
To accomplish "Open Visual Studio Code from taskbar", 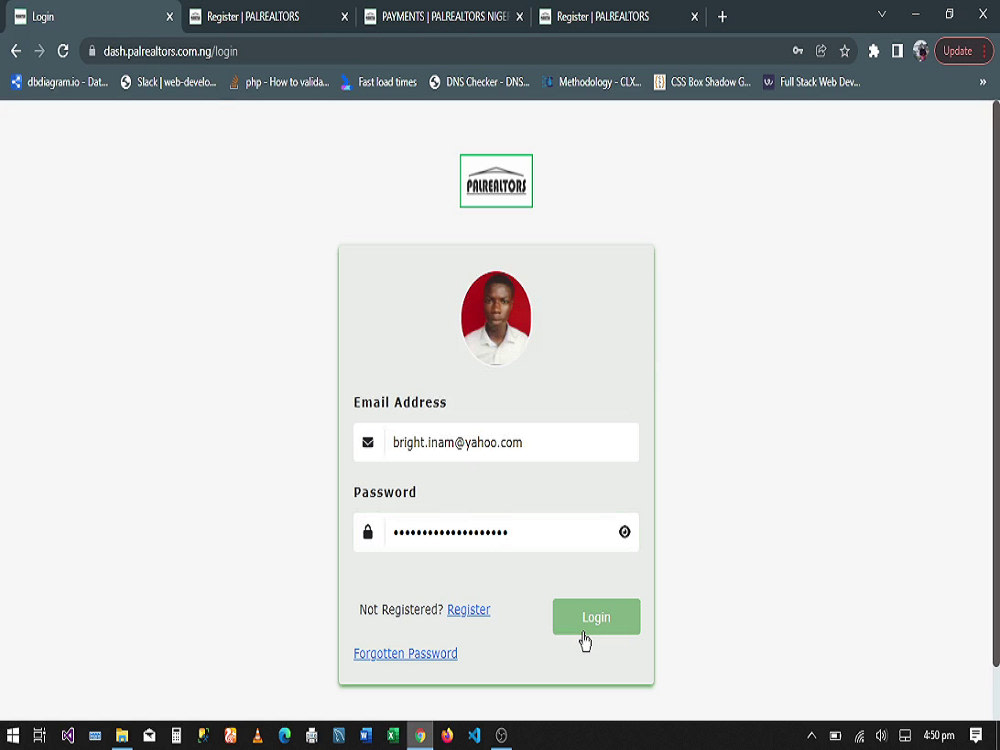I will (x=474, y=735).
